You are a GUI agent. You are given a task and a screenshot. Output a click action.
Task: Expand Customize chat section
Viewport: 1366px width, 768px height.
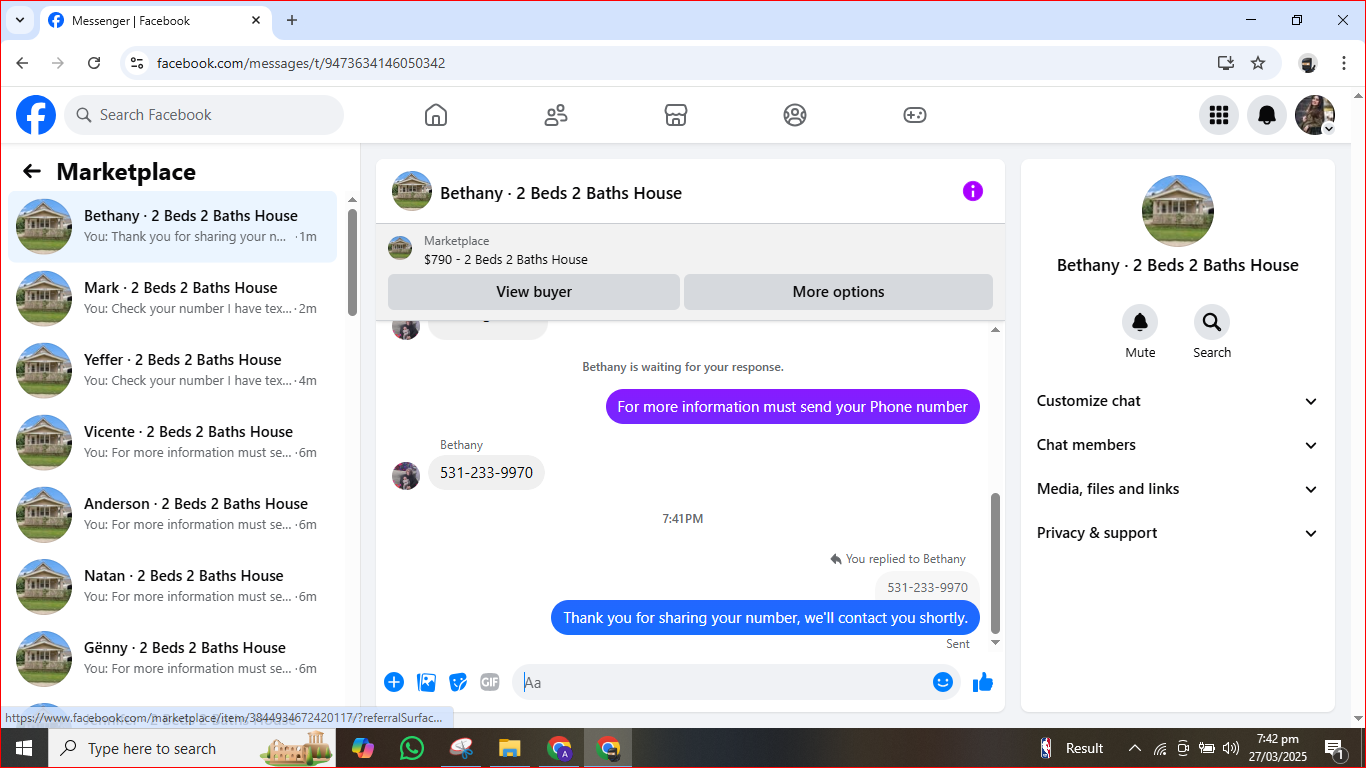click(1178, 401)
